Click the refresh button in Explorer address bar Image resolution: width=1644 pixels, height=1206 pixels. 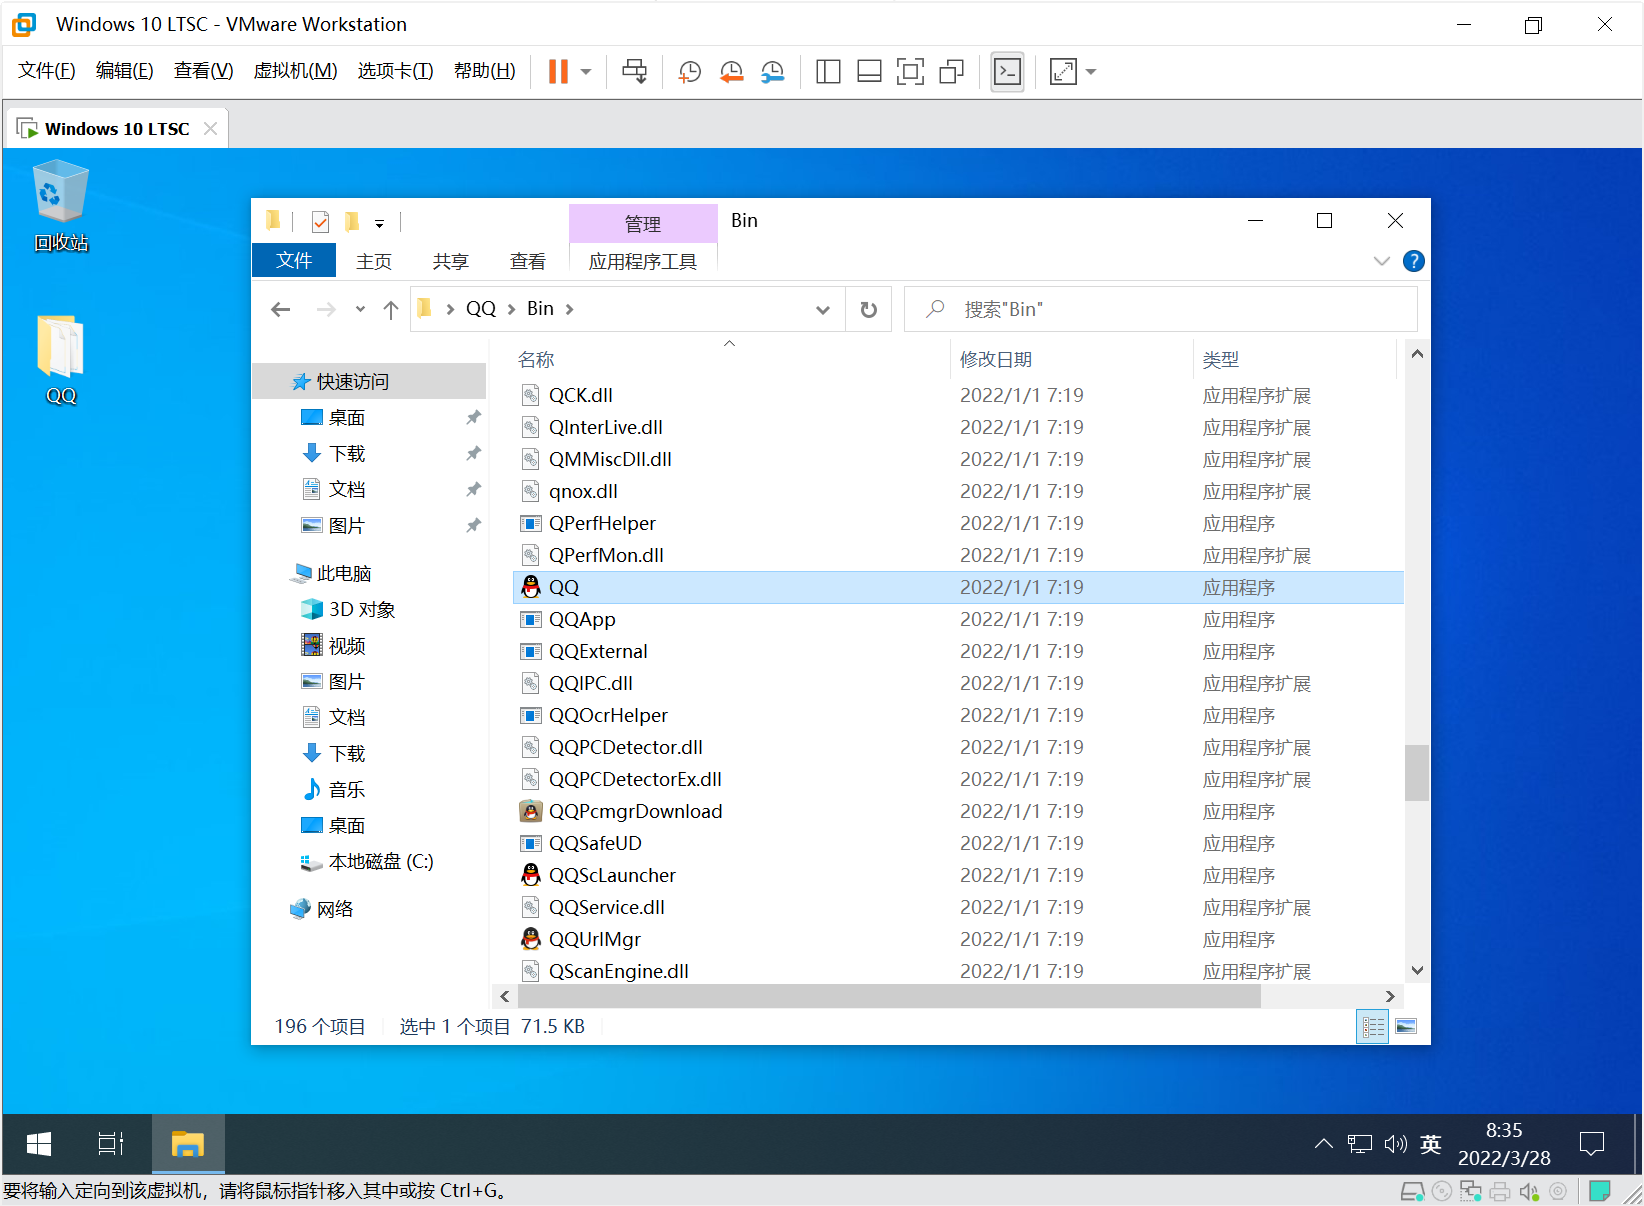(868, 309)
